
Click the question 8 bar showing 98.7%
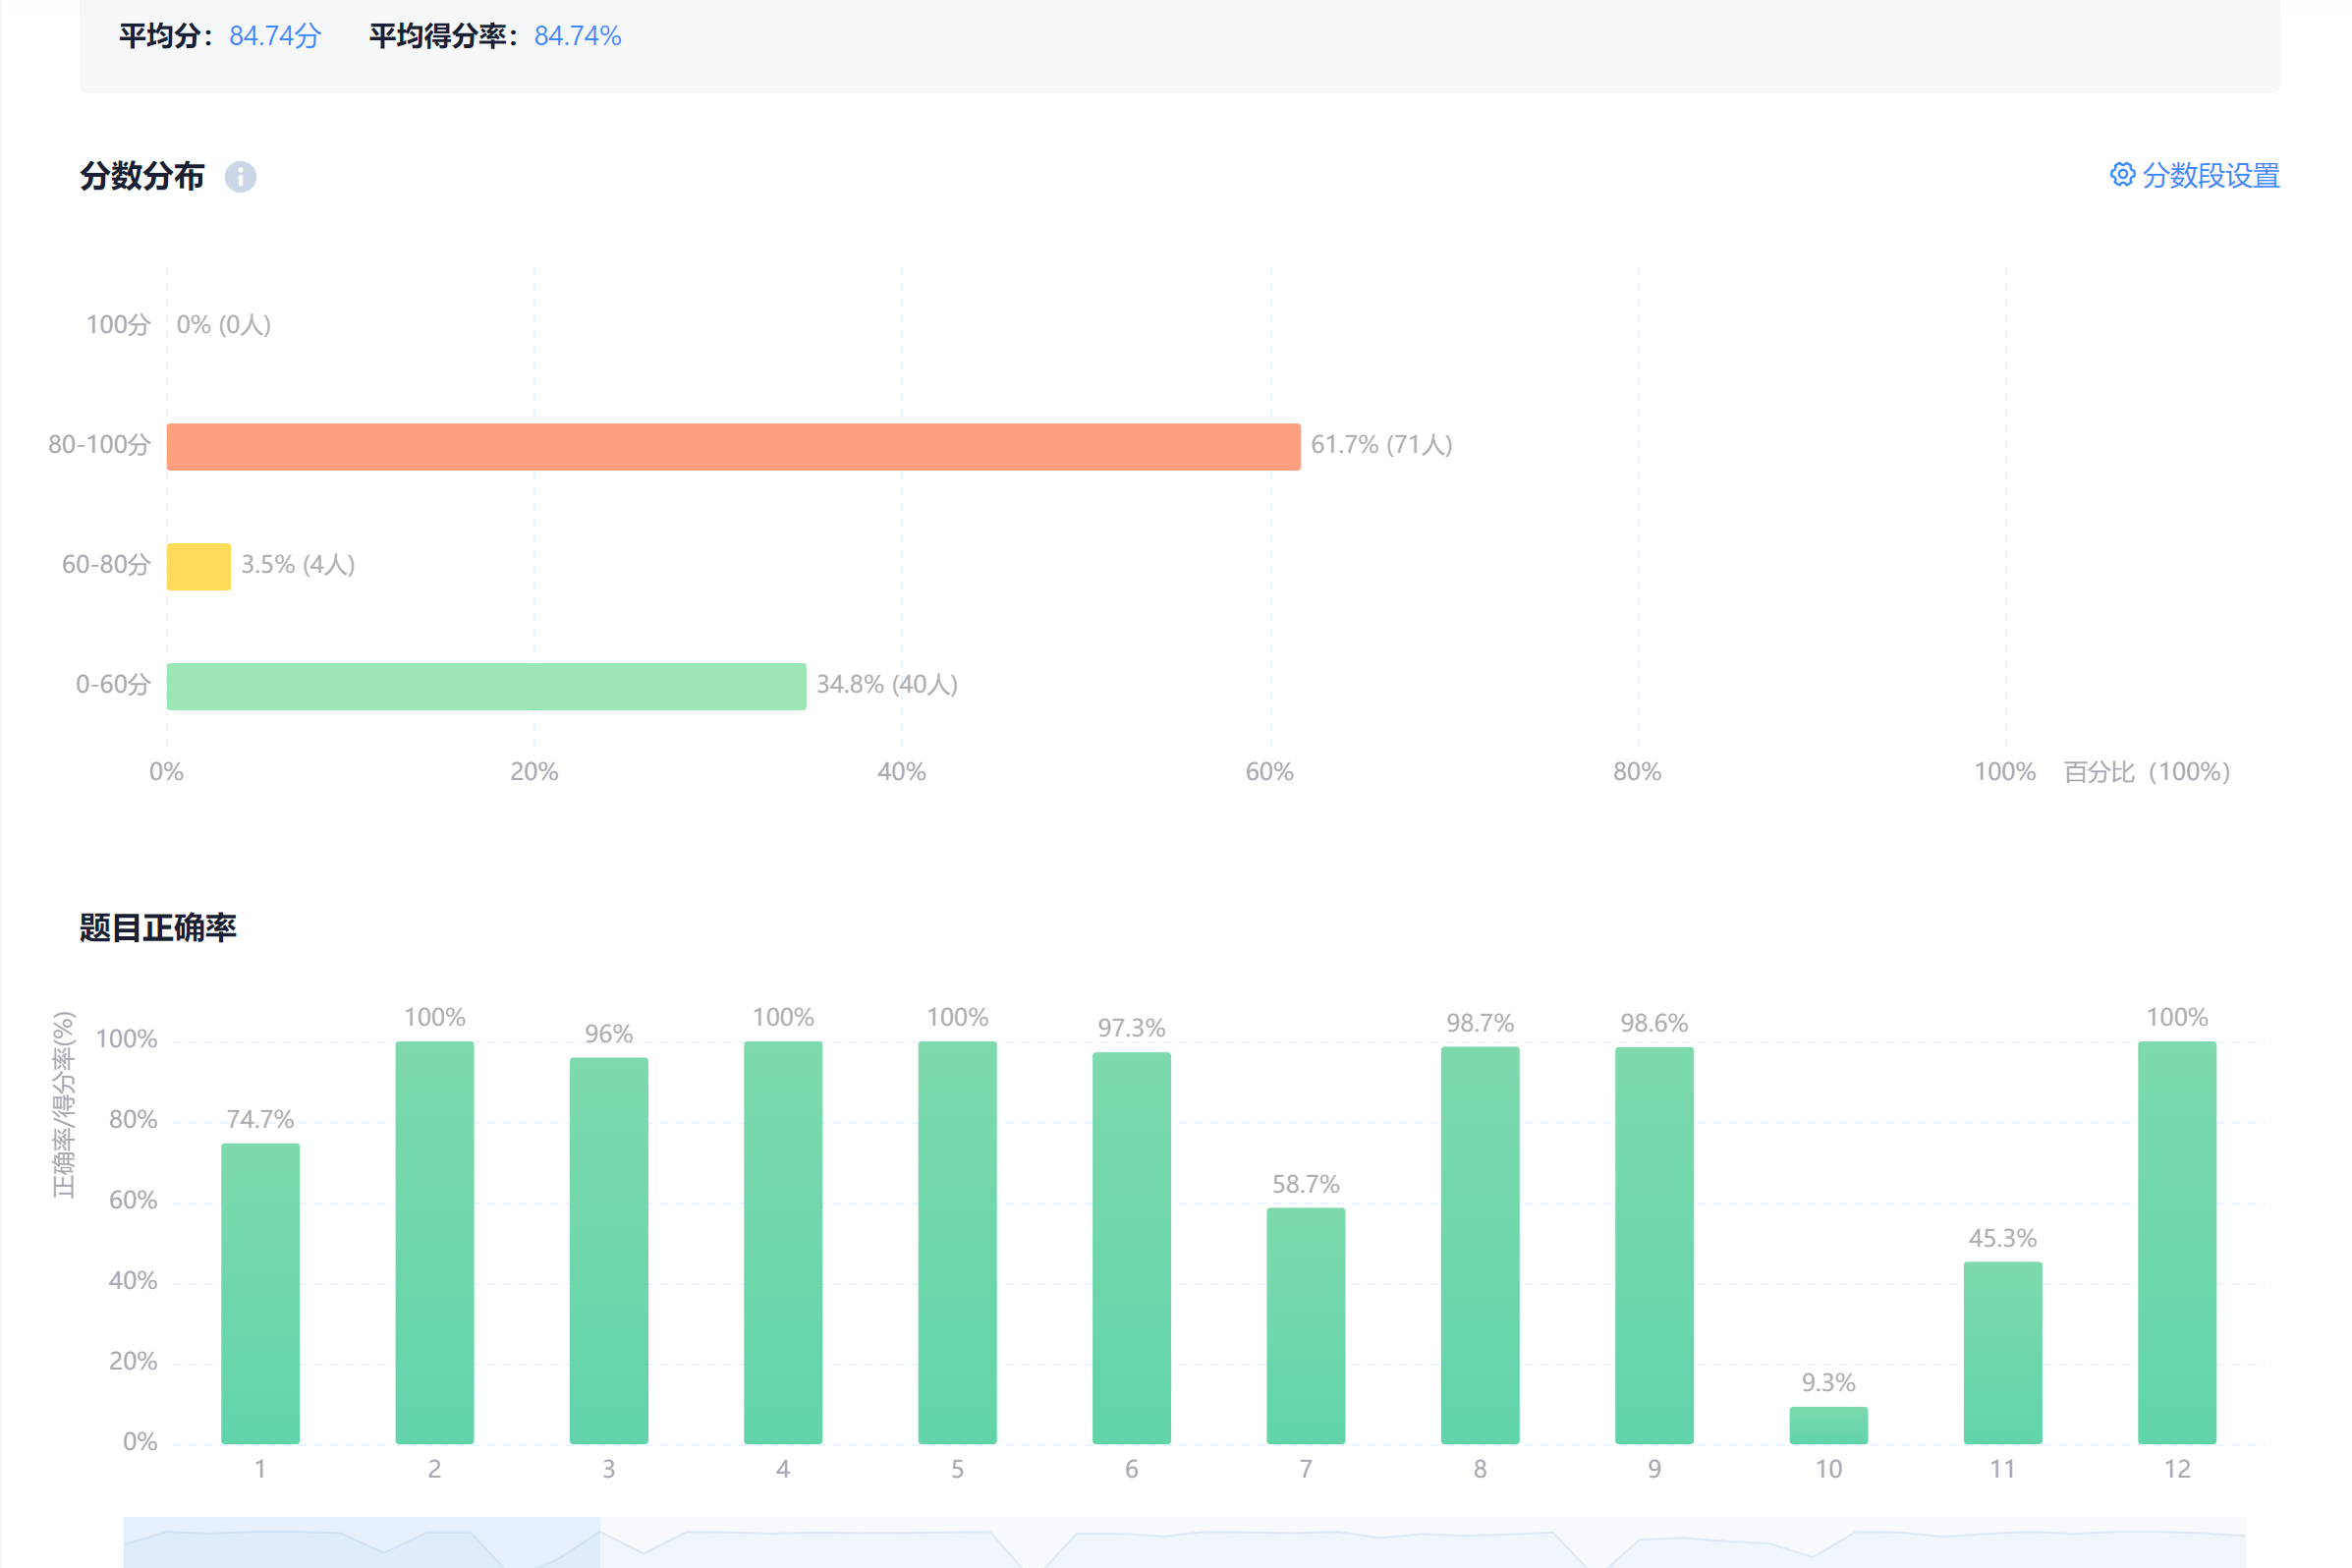[1479, 1245]
